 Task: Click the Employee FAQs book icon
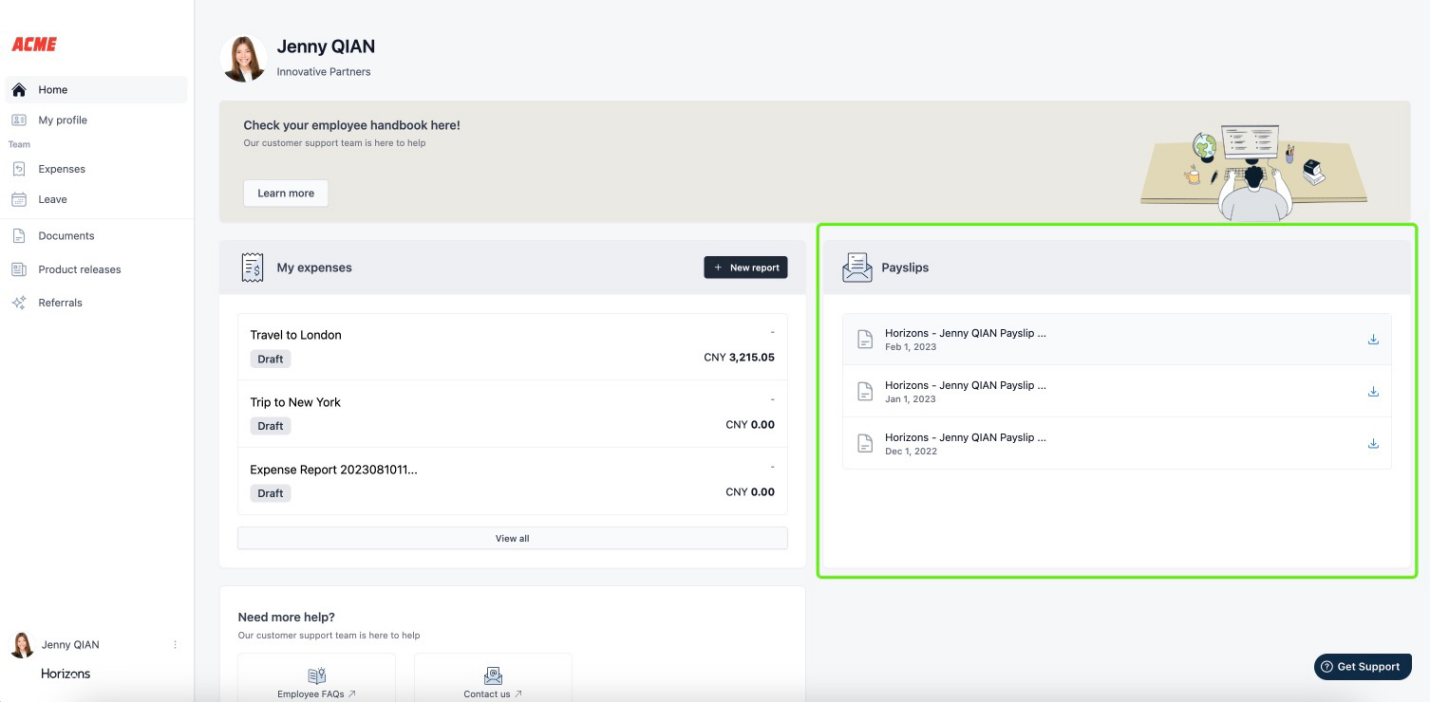(x=316, y=676)
